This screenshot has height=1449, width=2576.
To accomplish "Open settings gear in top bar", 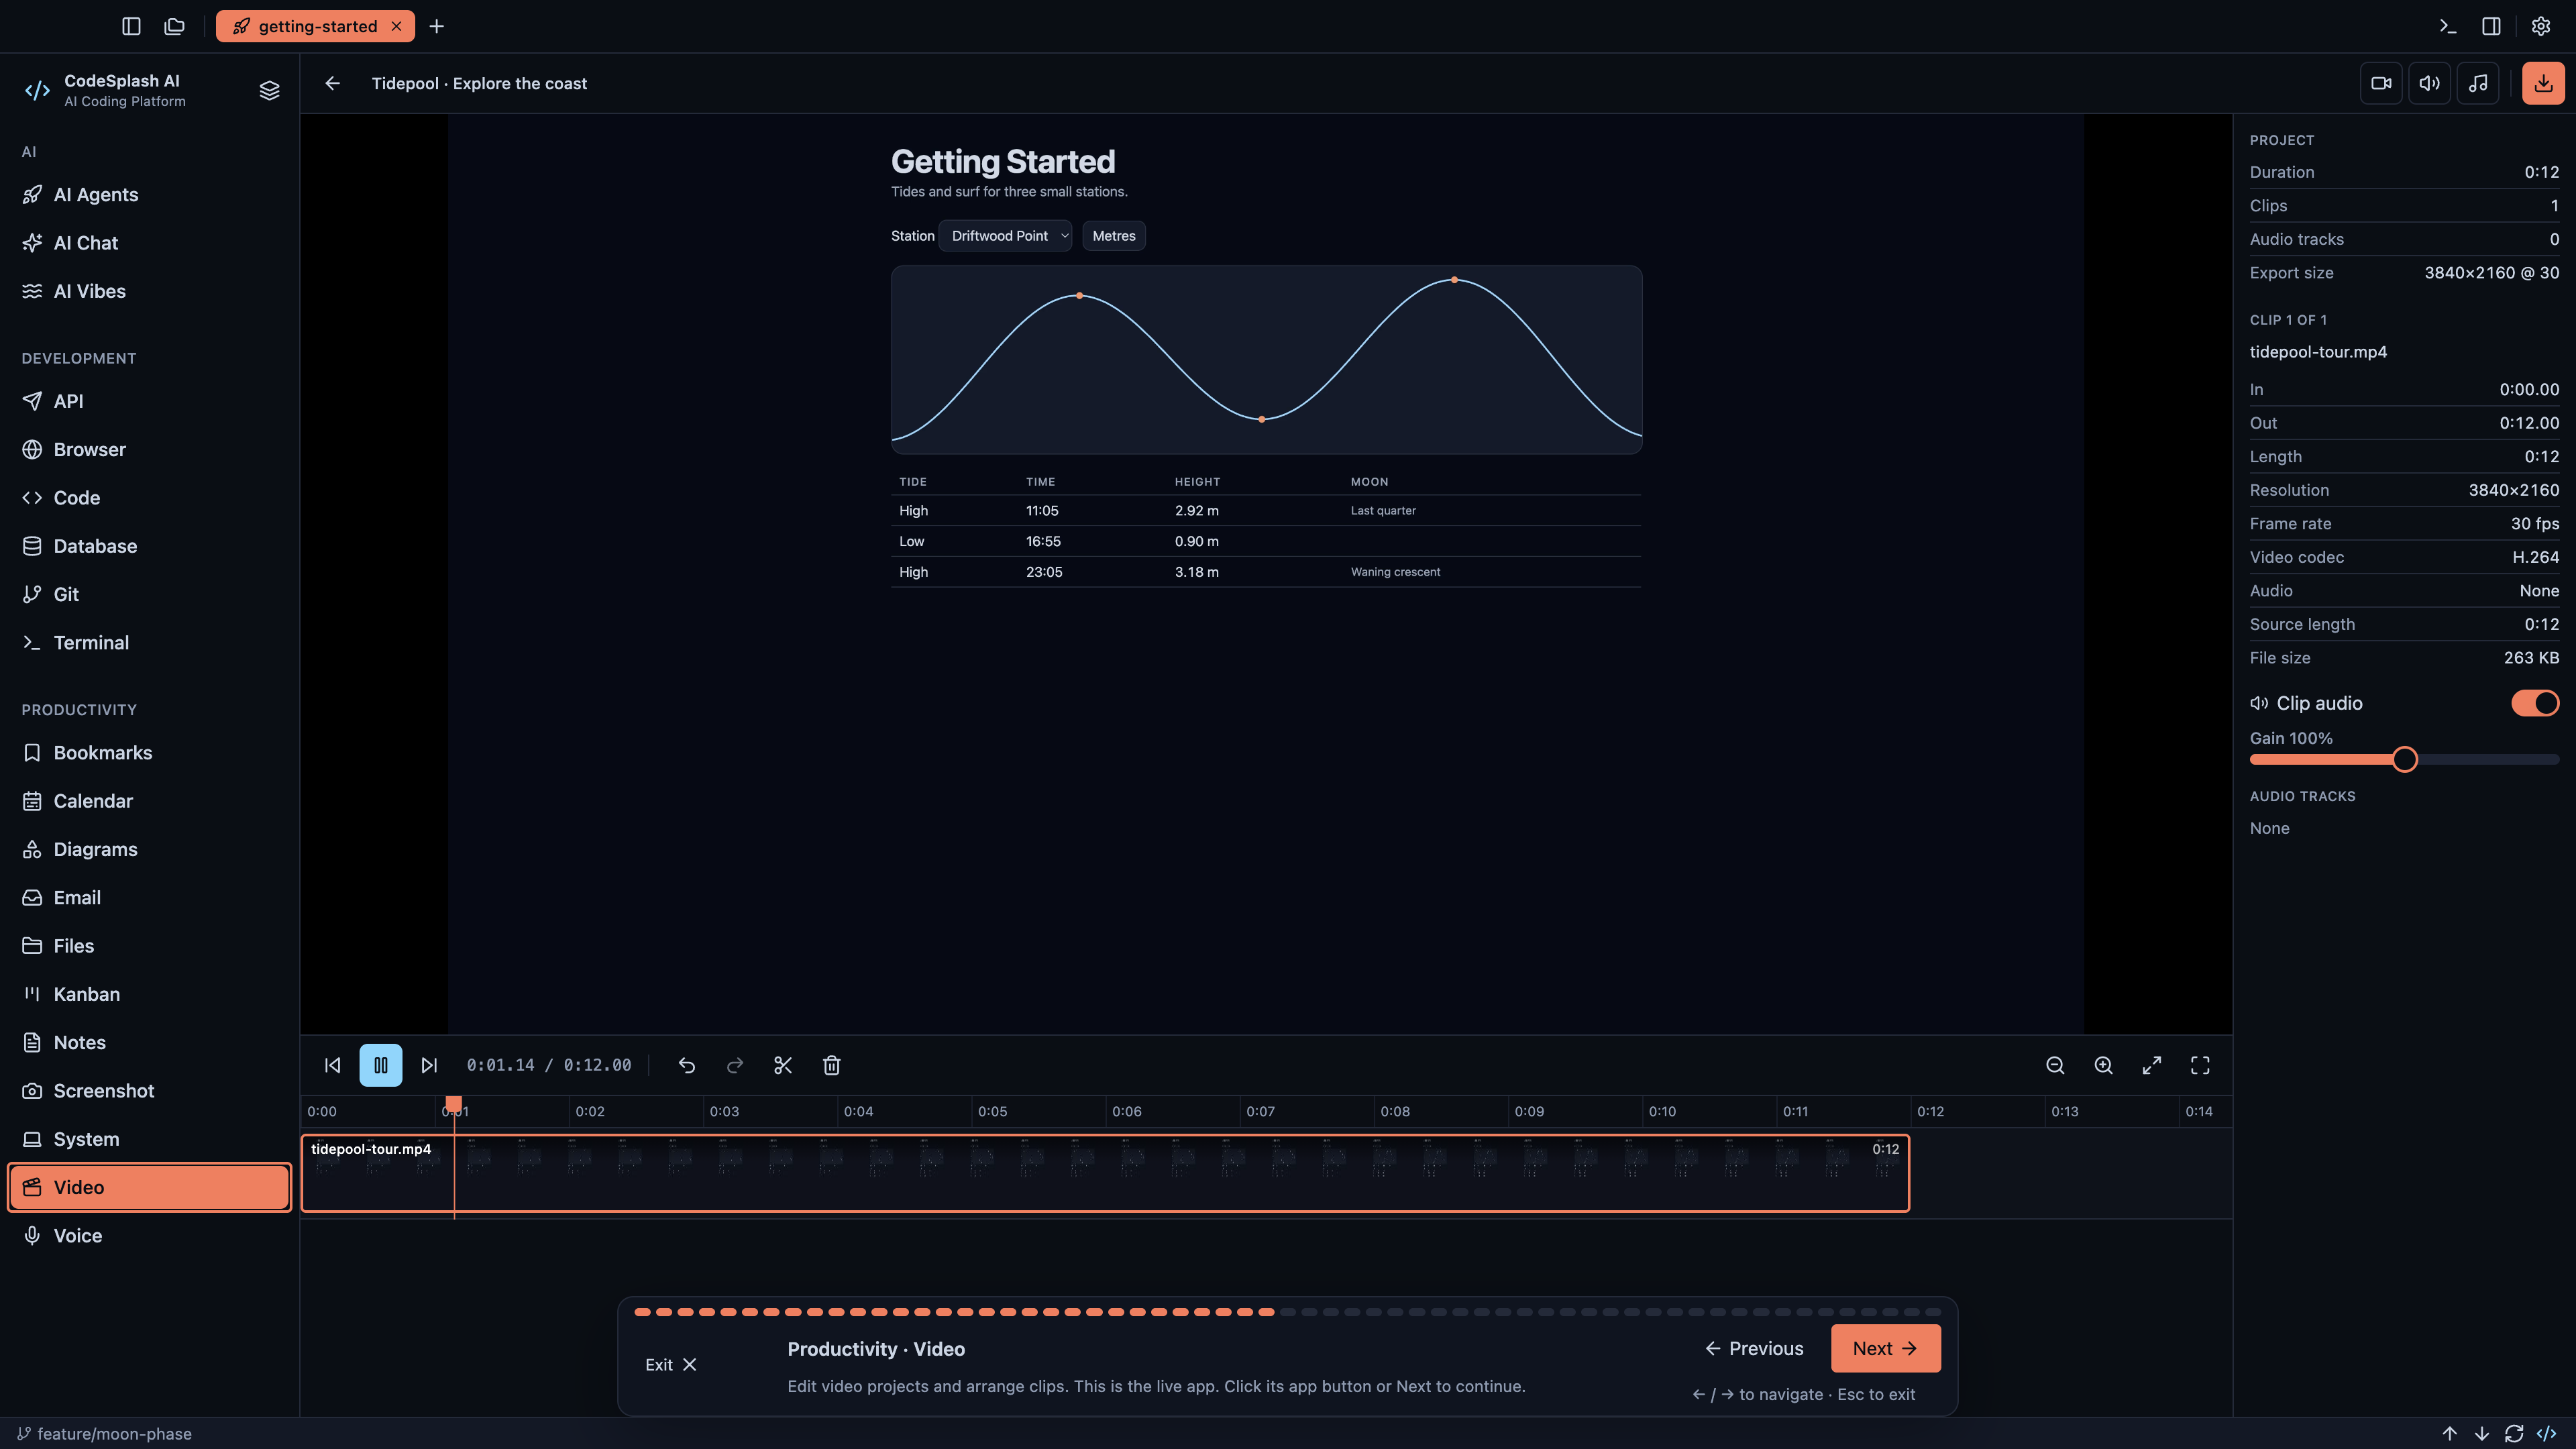I will pos(2541,26).
